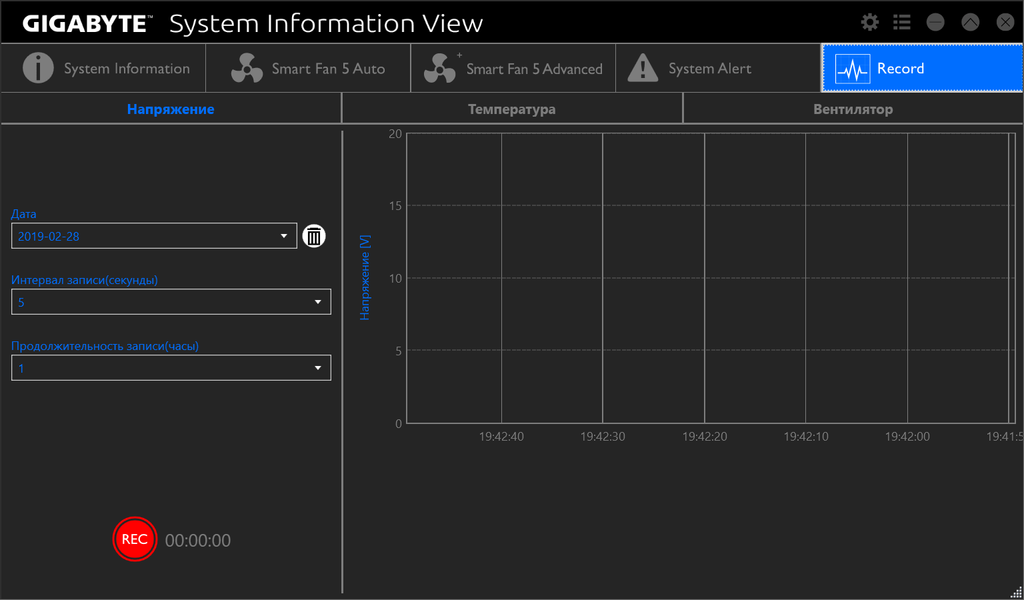
Task: Click the System Alert warning triangle icon
Action: tap(643, 68)
